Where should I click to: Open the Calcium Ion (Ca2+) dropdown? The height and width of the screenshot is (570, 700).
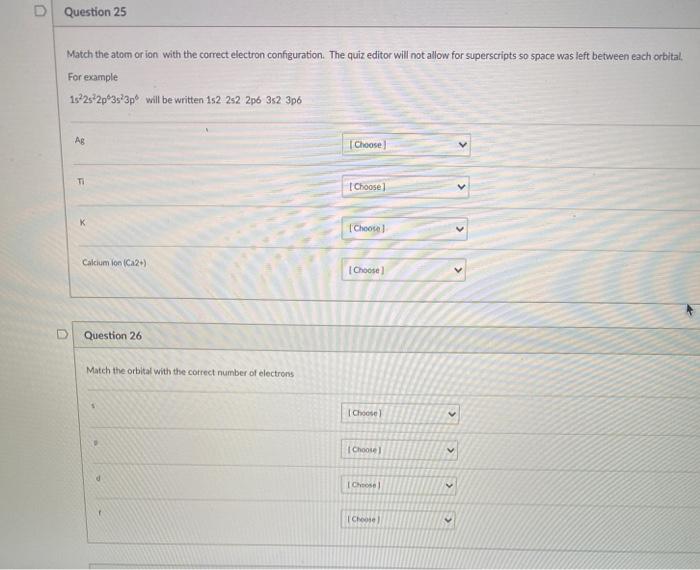(x=404, y=270)
